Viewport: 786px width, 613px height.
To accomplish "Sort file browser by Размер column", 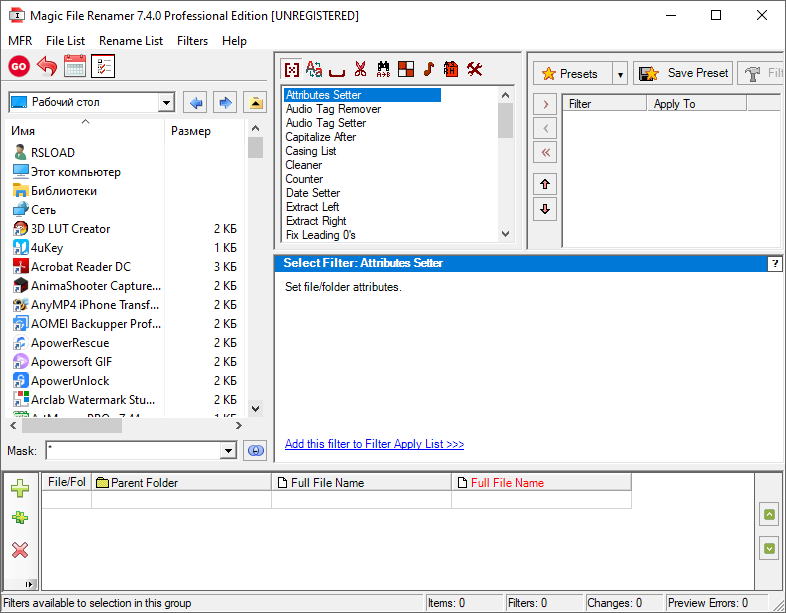I will [x=204, y=131].
